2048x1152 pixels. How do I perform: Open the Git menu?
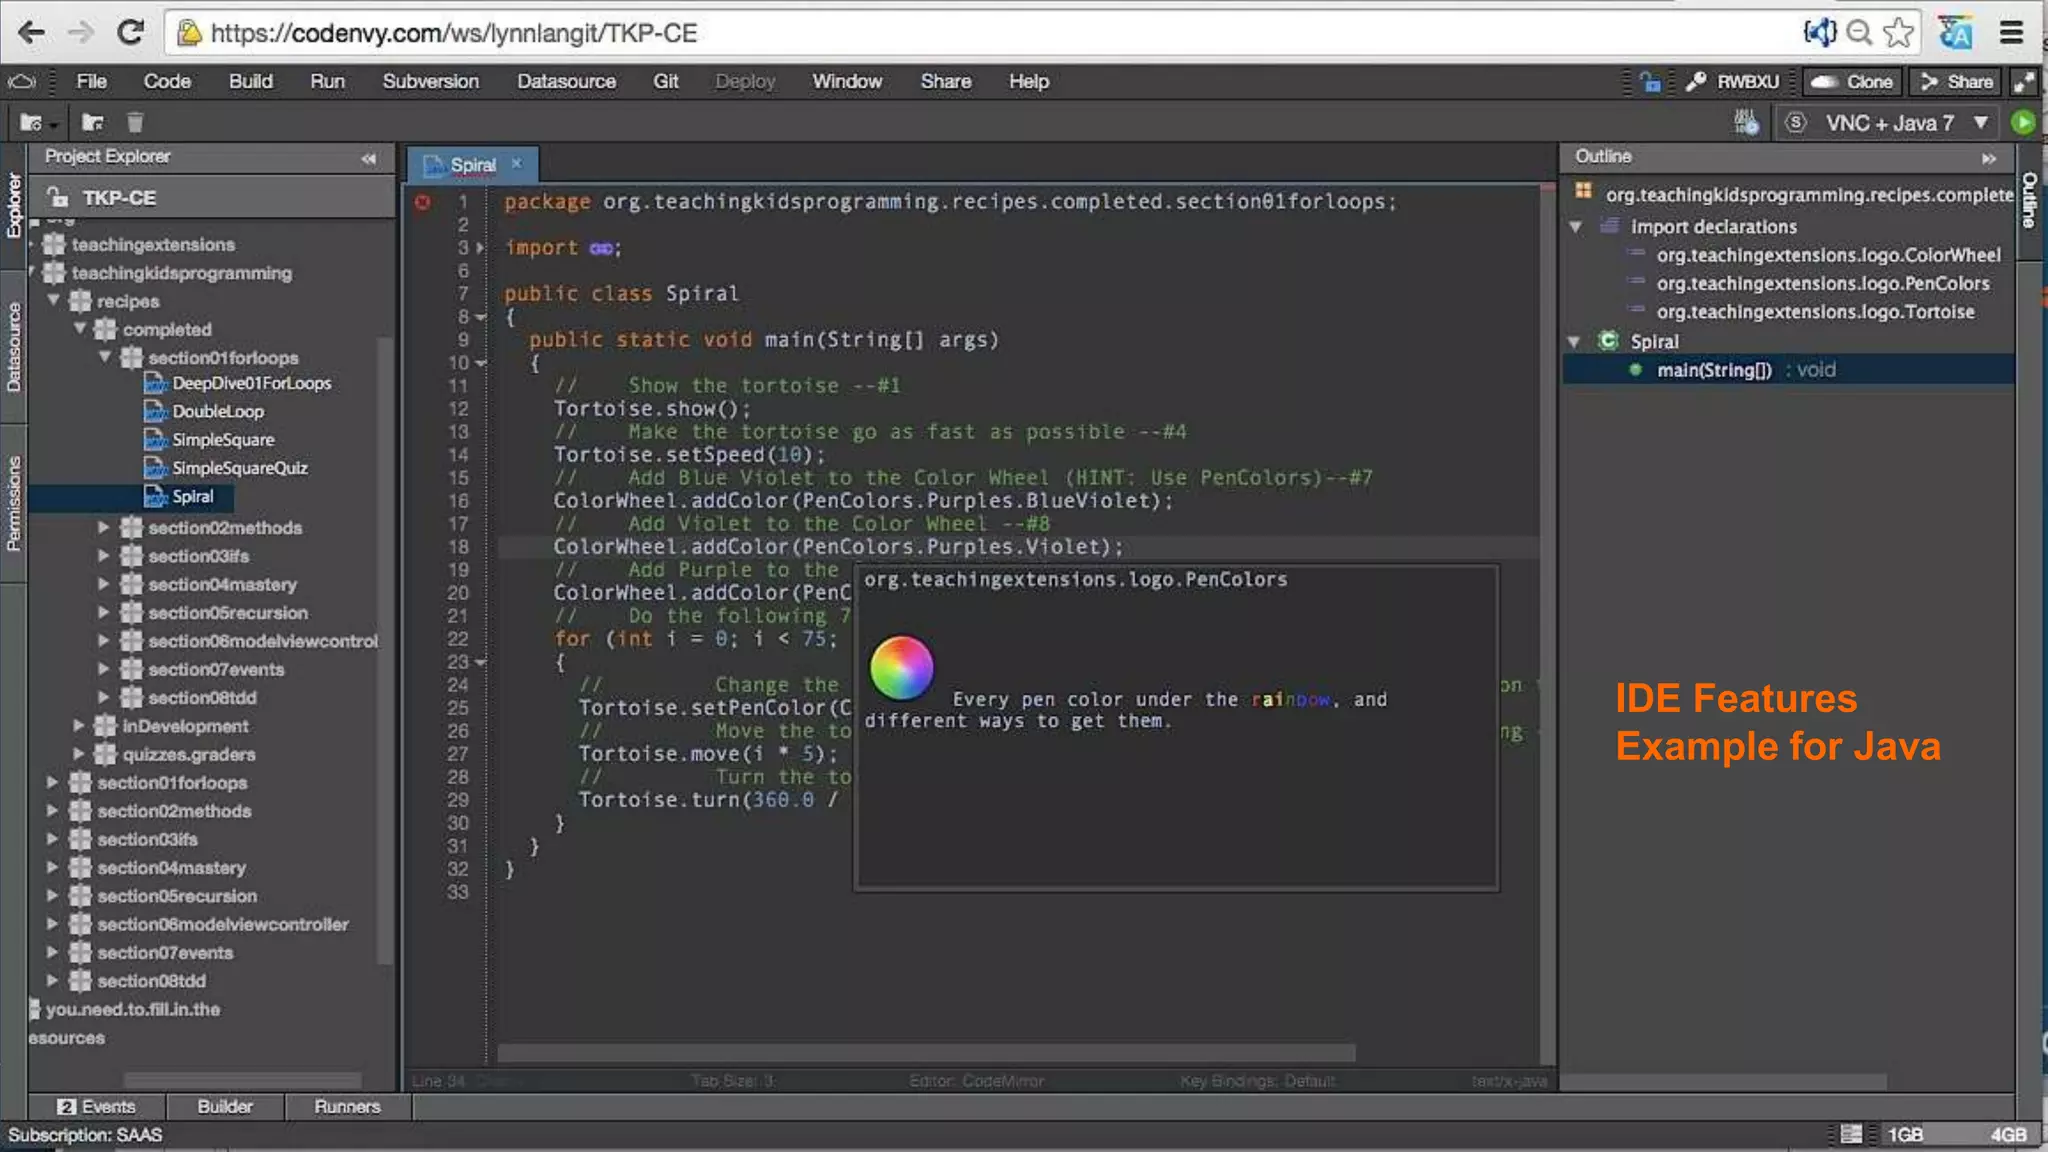tap(665, 82)
